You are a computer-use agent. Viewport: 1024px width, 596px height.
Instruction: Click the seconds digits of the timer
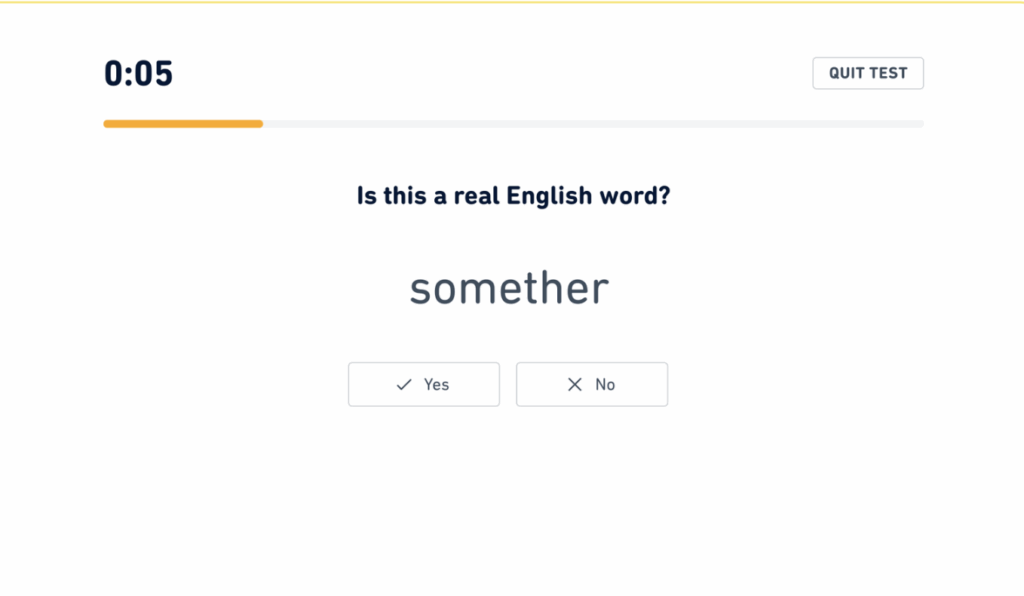[155, 74]
